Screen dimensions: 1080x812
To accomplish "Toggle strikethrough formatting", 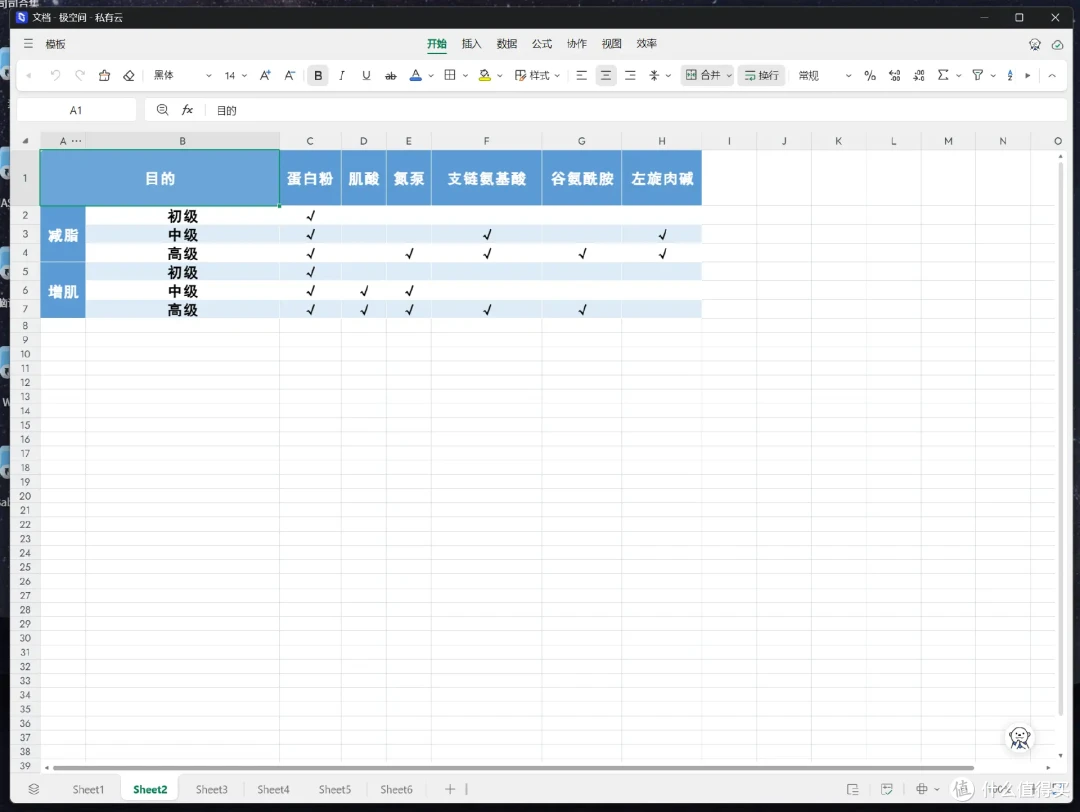I will click(x=391, y=75).
